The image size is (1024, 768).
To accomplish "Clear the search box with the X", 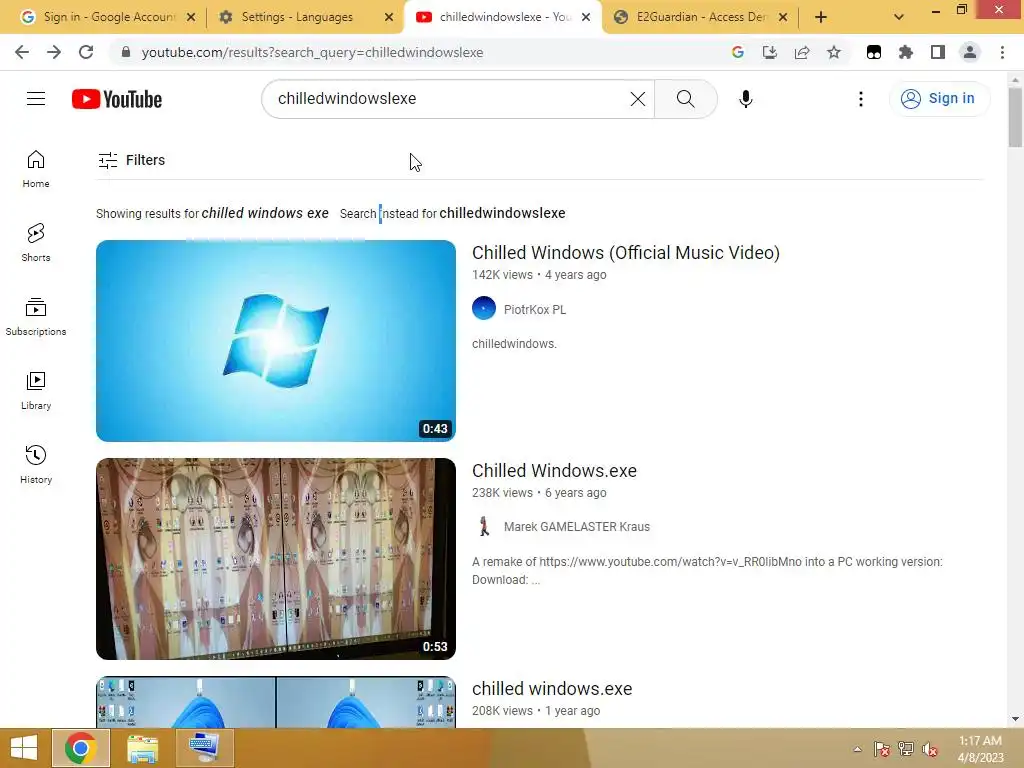I will (x=637, y=99).
